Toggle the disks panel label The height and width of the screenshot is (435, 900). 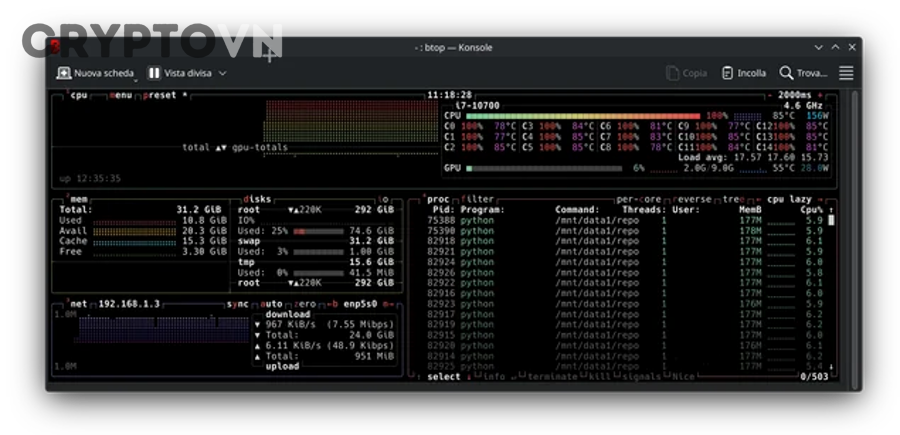click(257, 199)
